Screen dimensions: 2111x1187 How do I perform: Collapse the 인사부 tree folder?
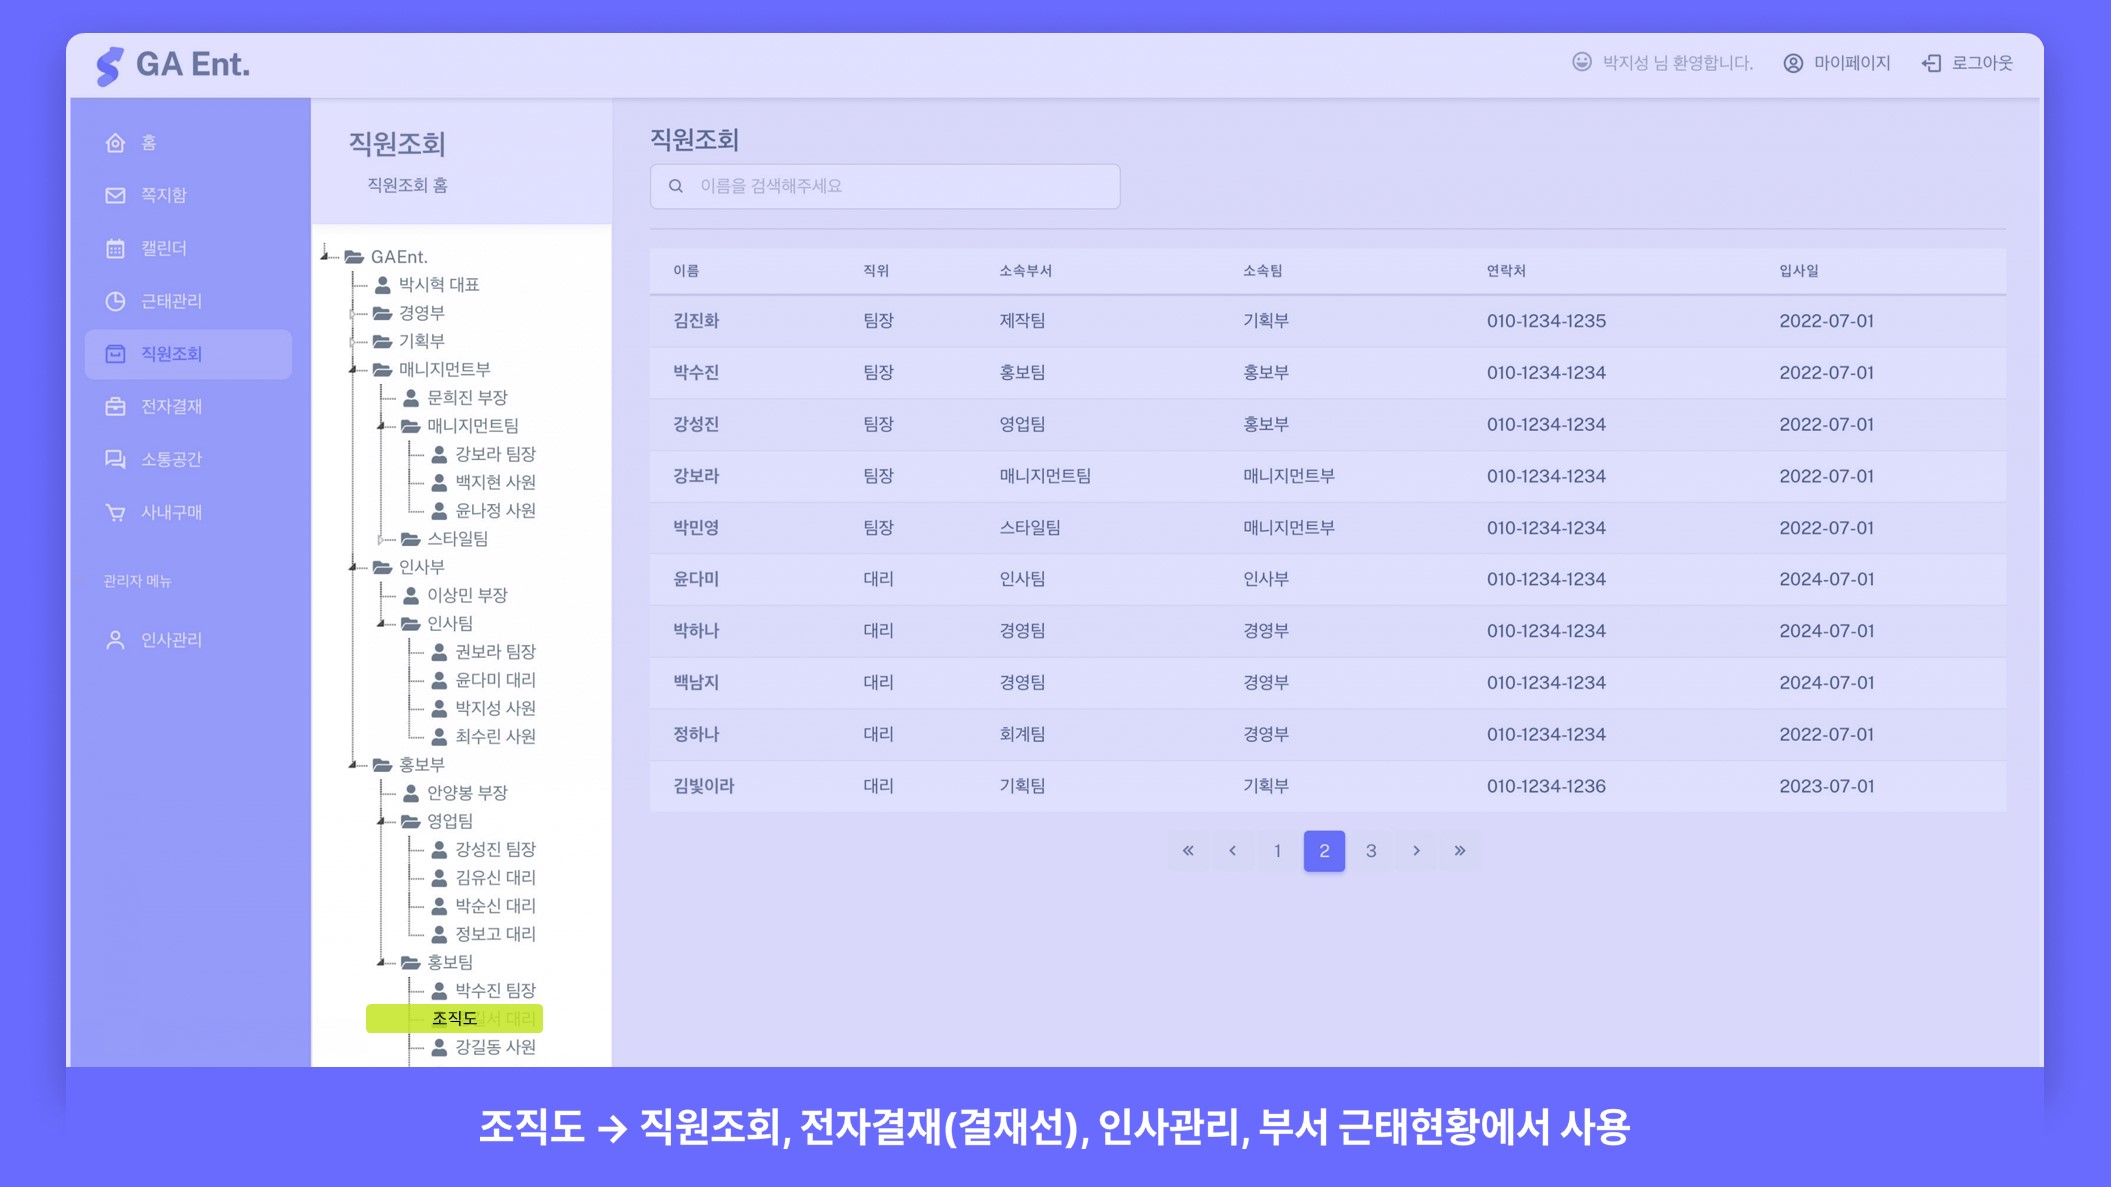pos(353,567)
